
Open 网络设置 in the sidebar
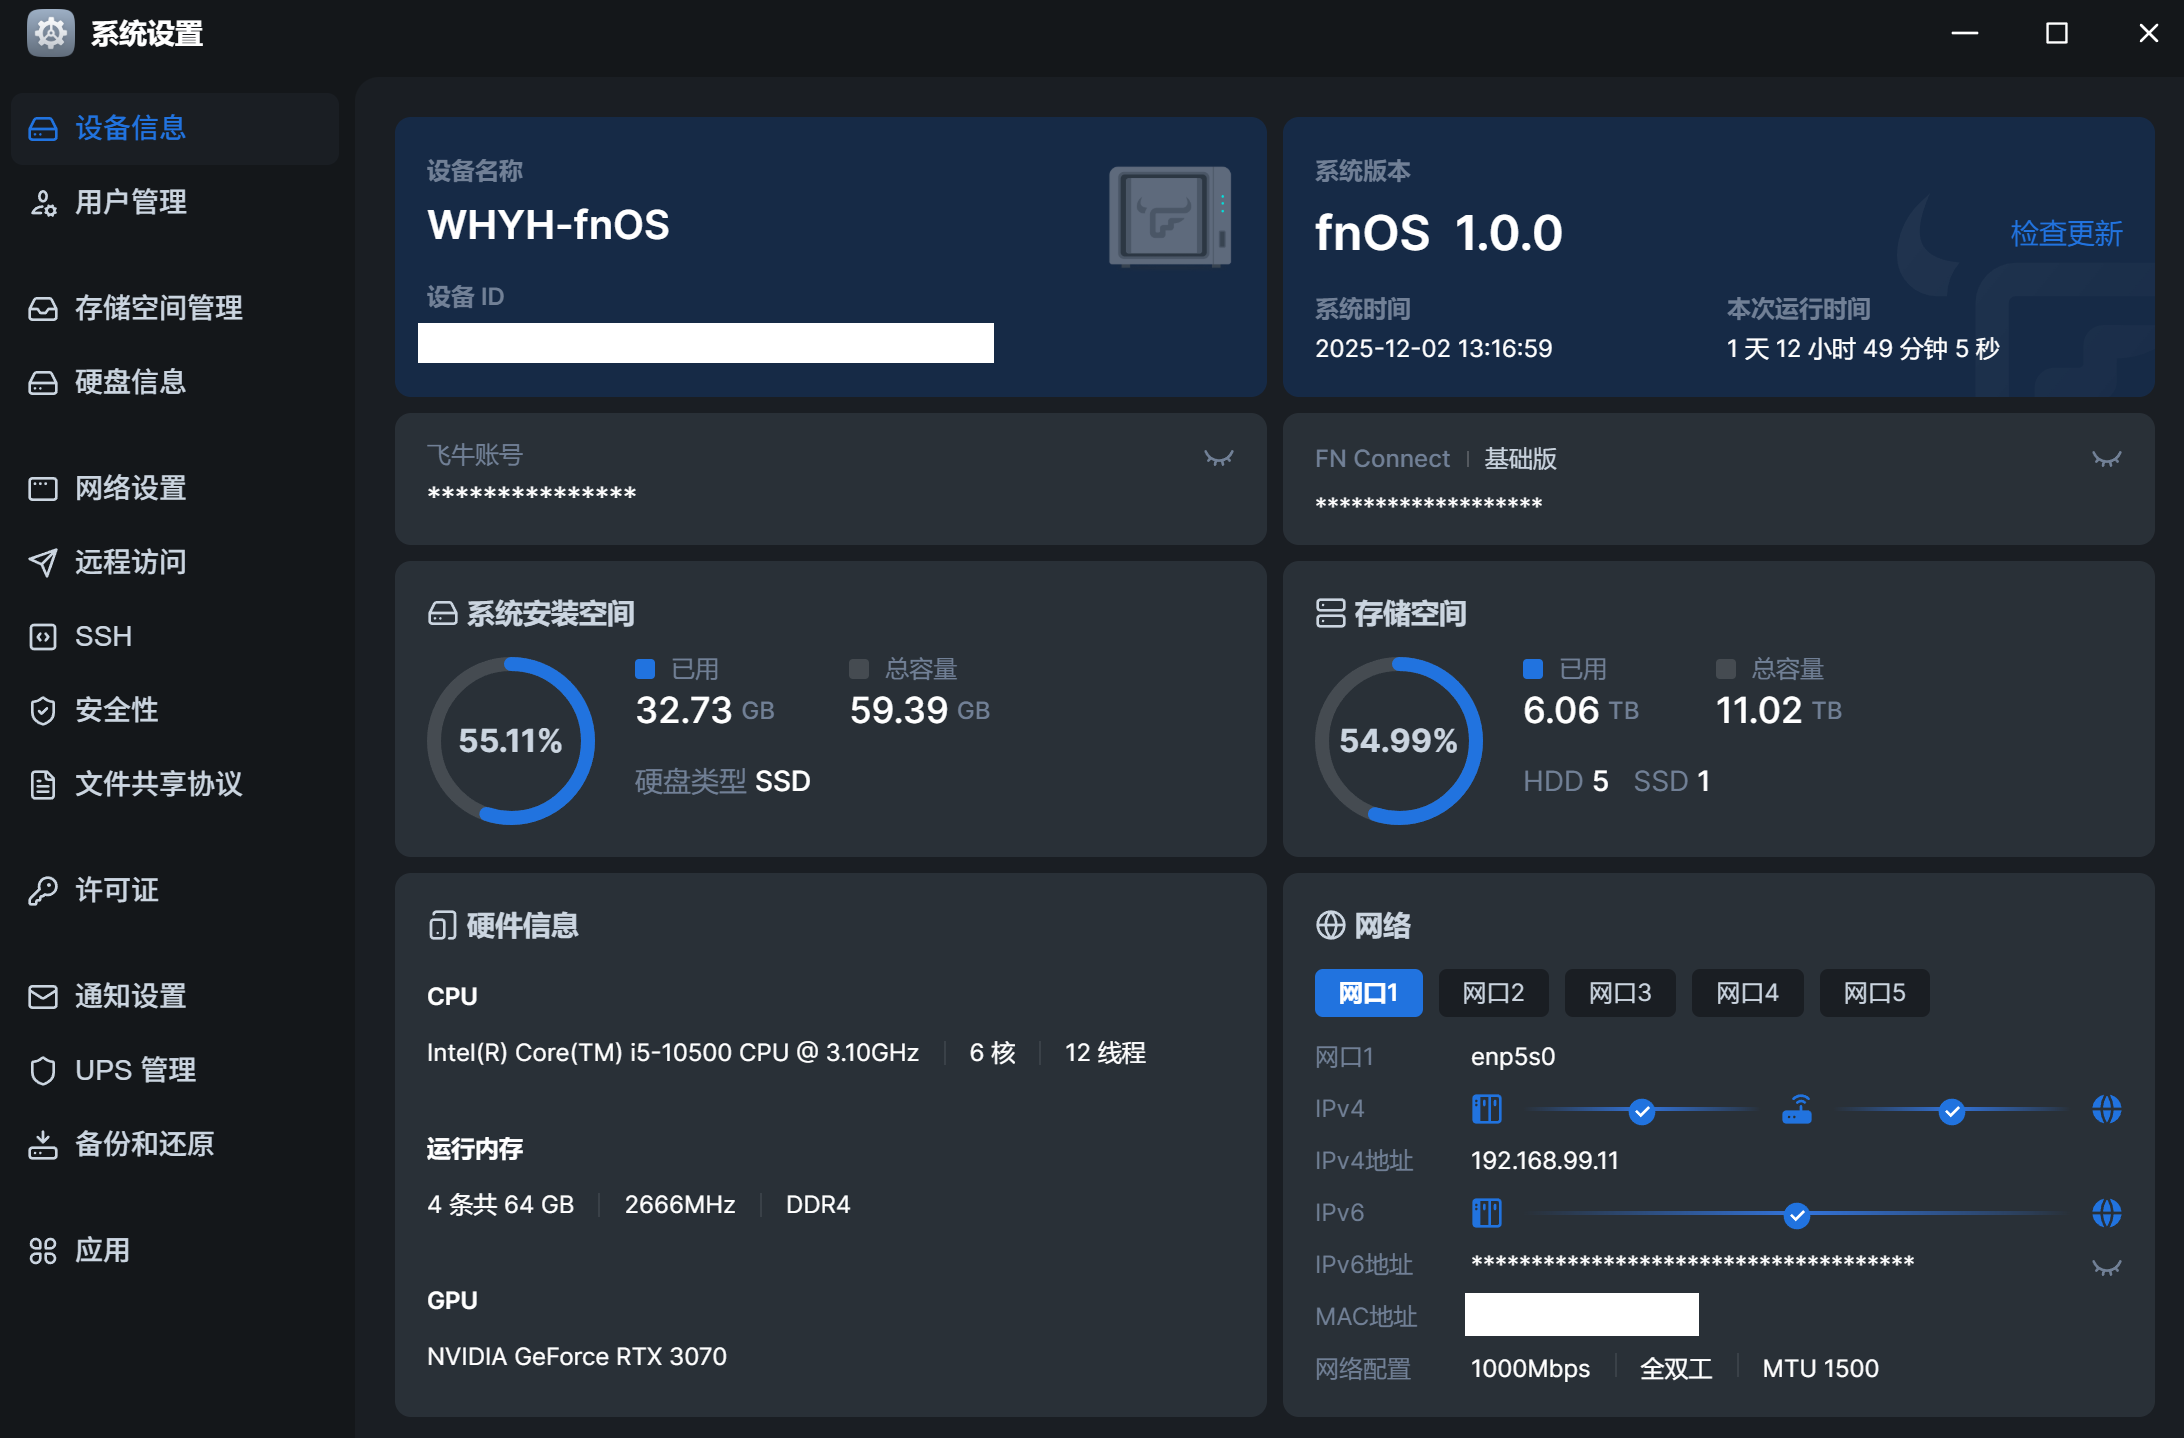point(130,488)
